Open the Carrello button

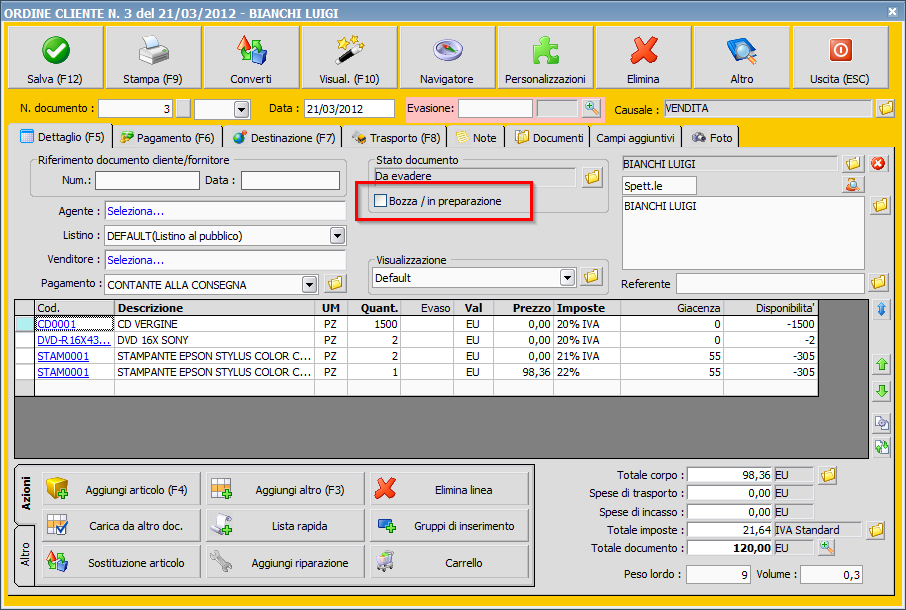tap(450, 562)
